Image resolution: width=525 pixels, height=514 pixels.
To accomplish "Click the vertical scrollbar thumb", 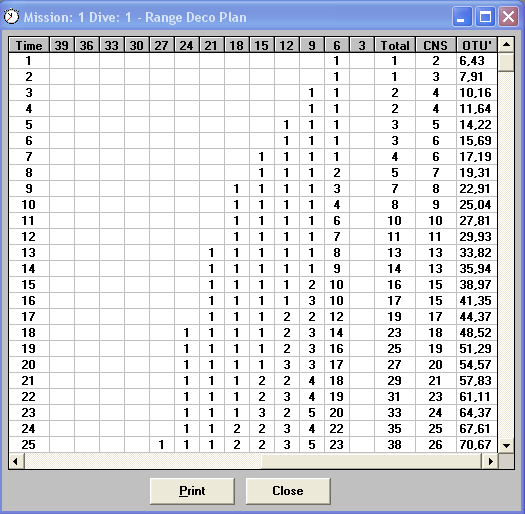I will point(506,62).
